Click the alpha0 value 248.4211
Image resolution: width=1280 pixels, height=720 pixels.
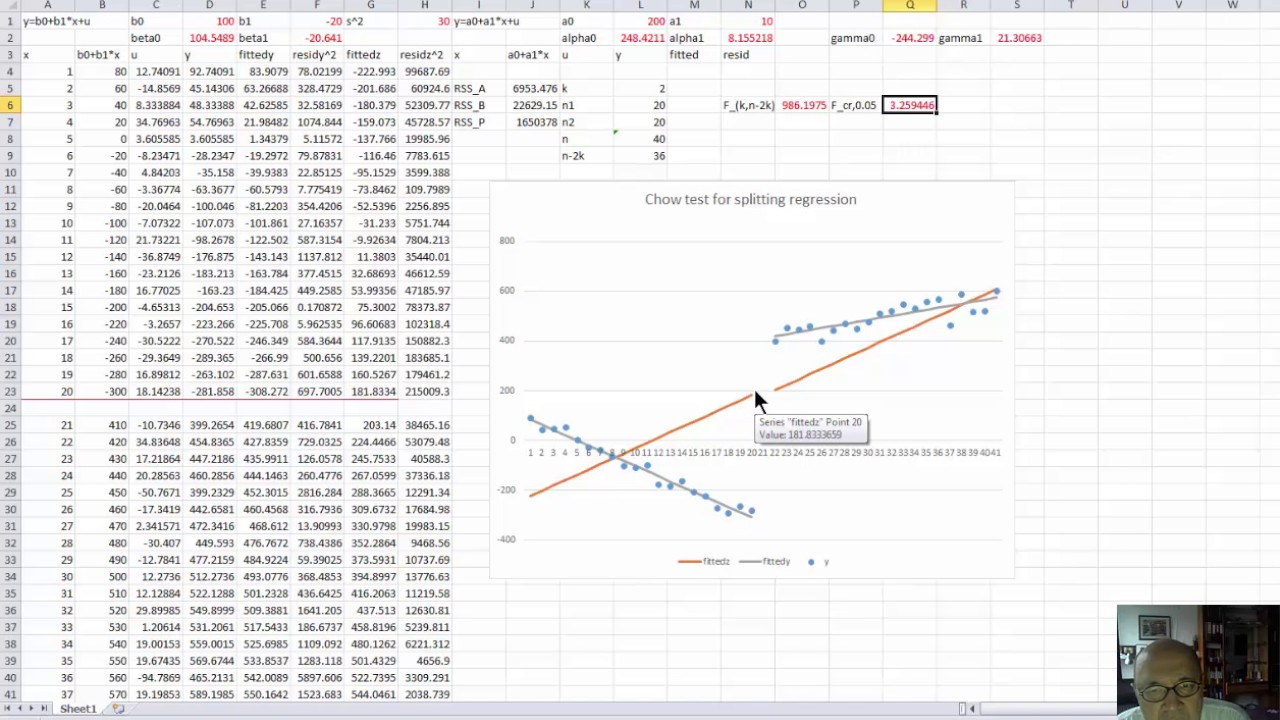point(641,38)
